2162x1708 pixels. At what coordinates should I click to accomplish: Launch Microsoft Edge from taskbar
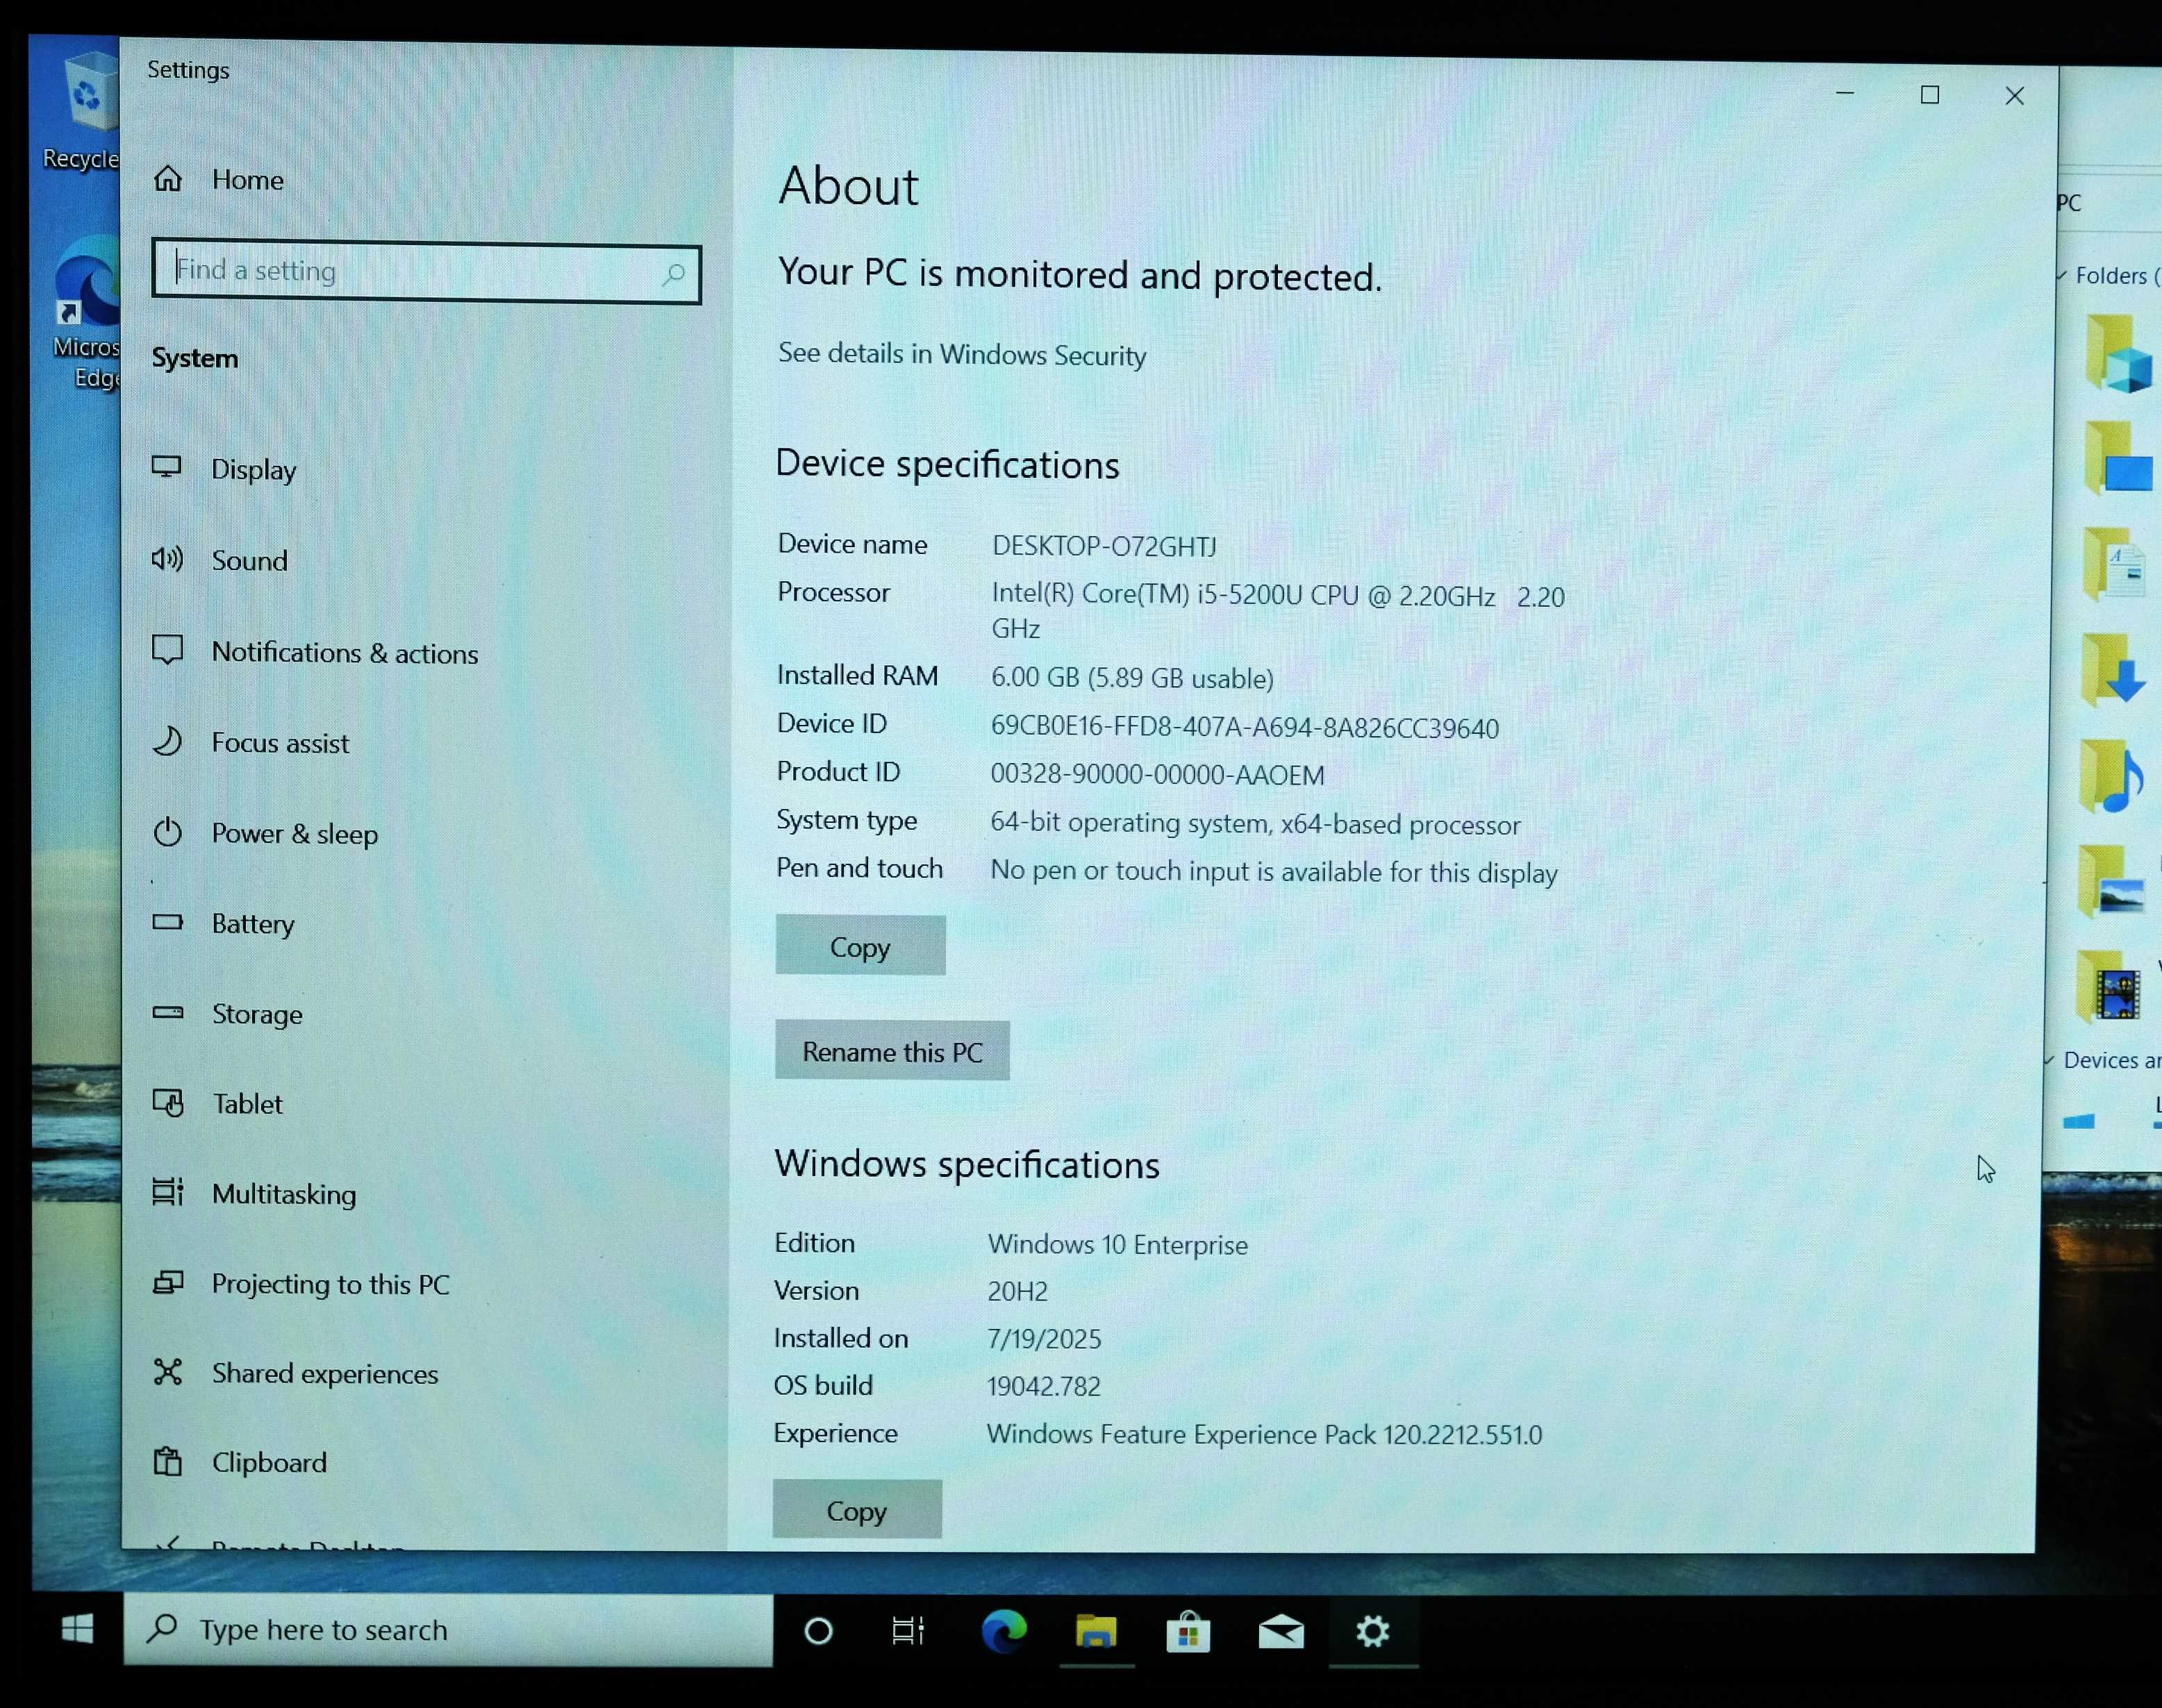click(1003, 1631)
